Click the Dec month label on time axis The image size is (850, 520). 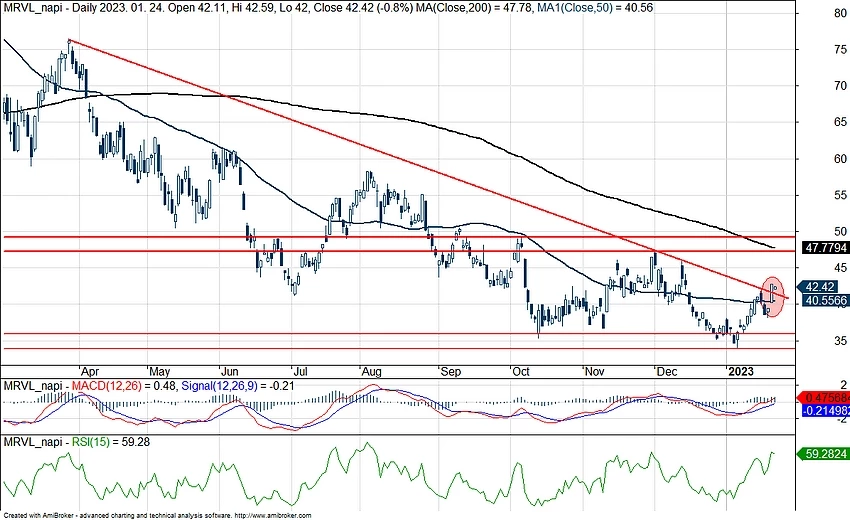click(x=667, y=371)
